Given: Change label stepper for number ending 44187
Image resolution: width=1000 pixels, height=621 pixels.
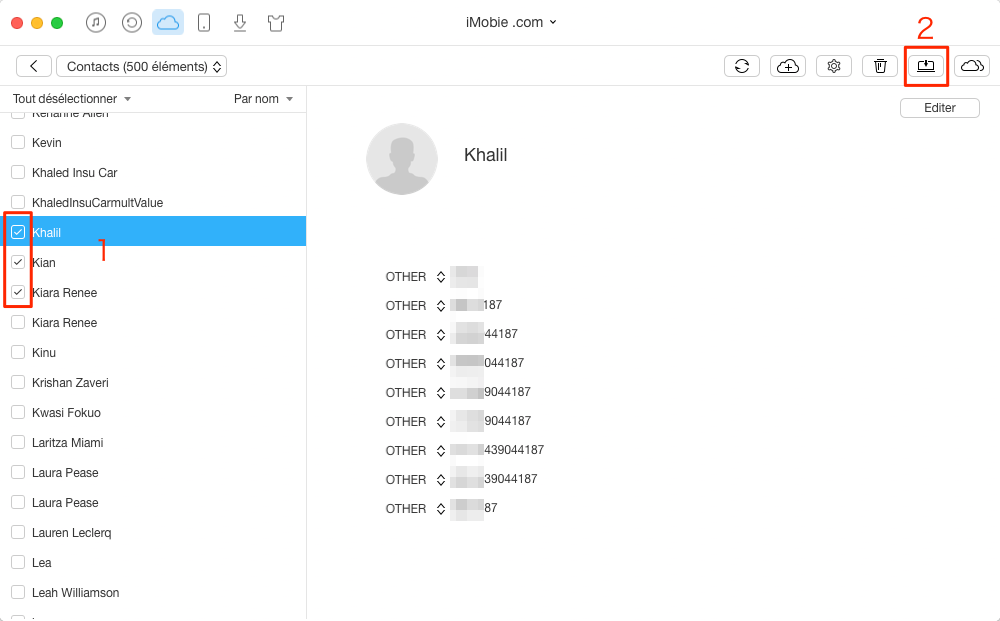Looking at the screenshot, I should pos(441,335).
